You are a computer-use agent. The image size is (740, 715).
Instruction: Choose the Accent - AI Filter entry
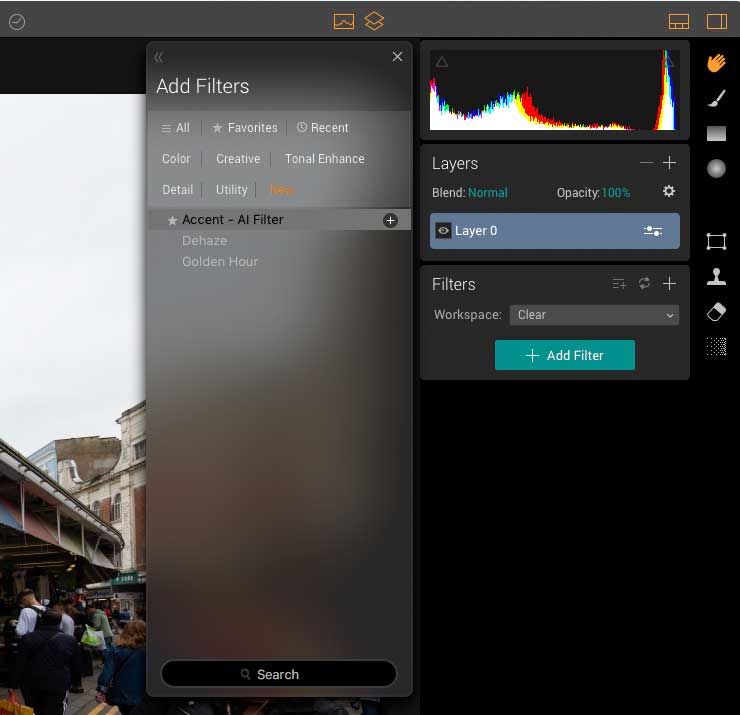coord(280,220)
